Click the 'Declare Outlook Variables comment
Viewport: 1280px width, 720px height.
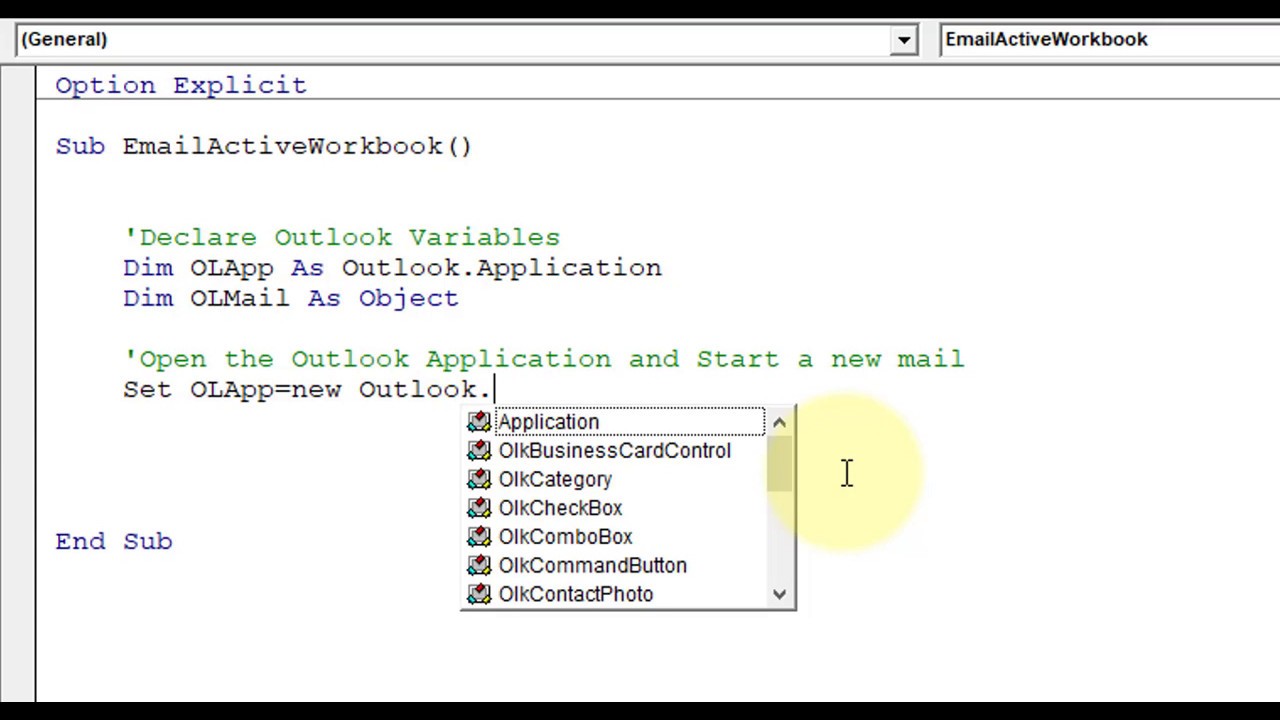point(342,238)
